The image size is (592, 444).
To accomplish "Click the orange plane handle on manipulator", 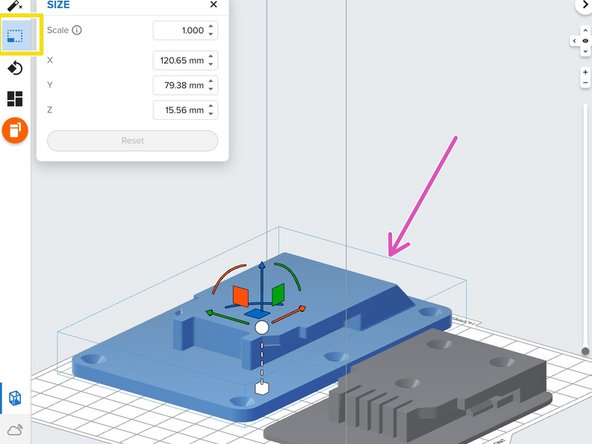I will [x=240, y=296].
